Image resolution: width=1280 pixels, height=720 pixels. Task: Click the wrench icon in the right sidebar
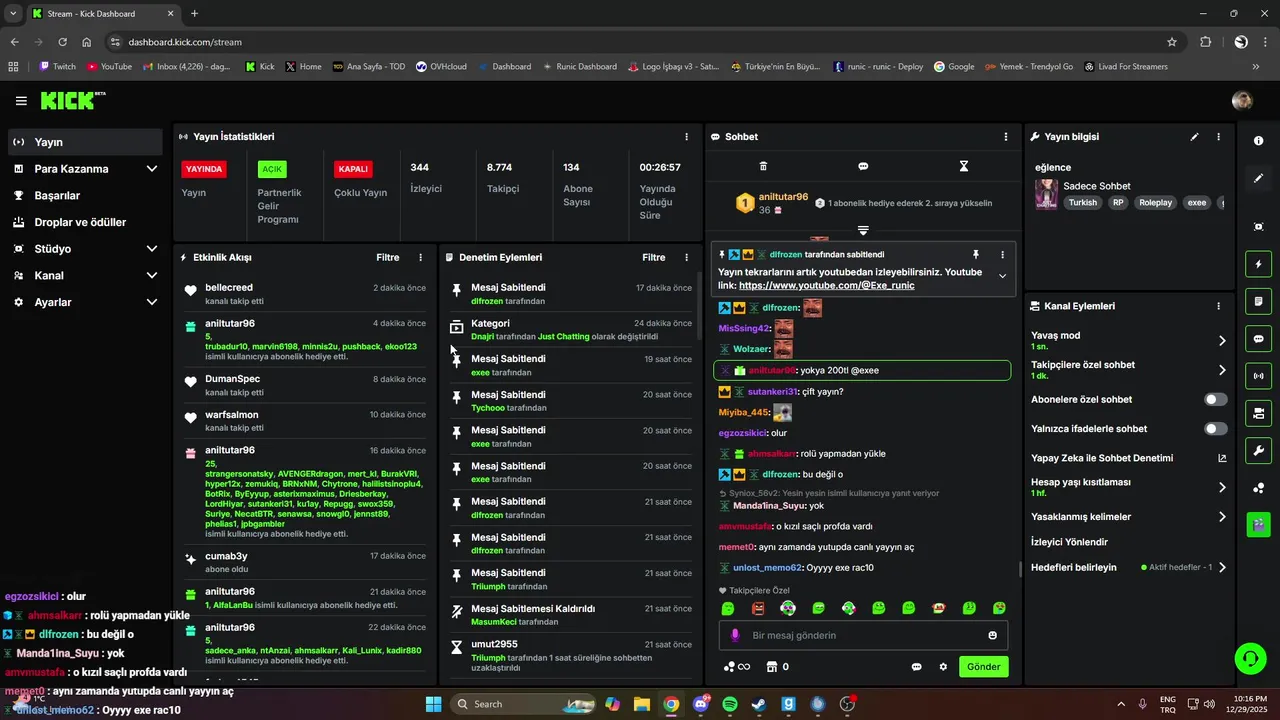tap(1258, 450)
